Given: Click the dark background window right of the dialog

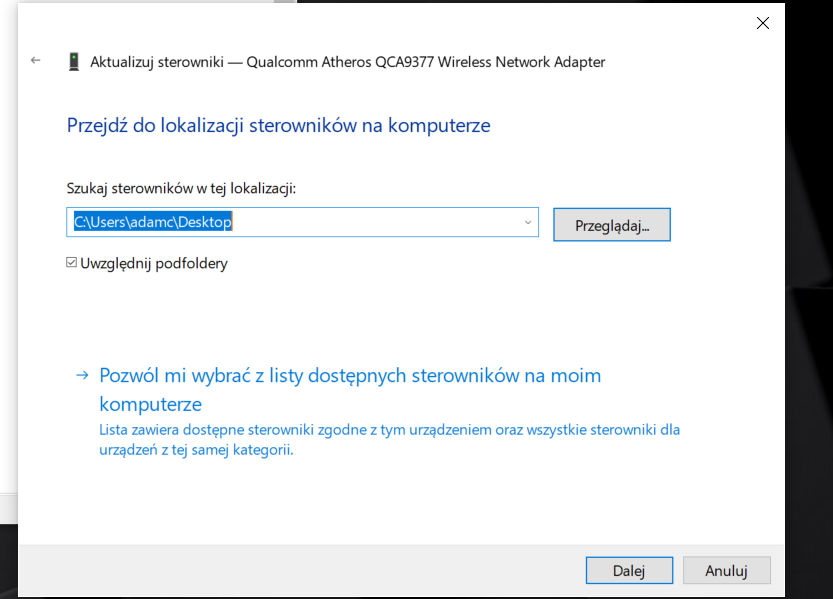Looking at the screenshot, I should coord(808,300).
